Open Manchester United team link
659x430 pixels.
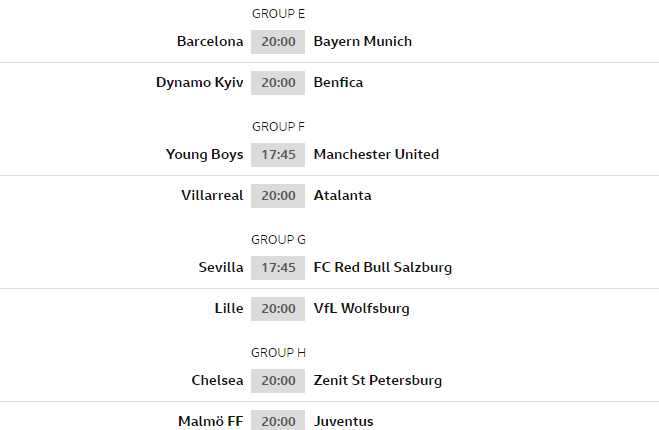[376, 154]
